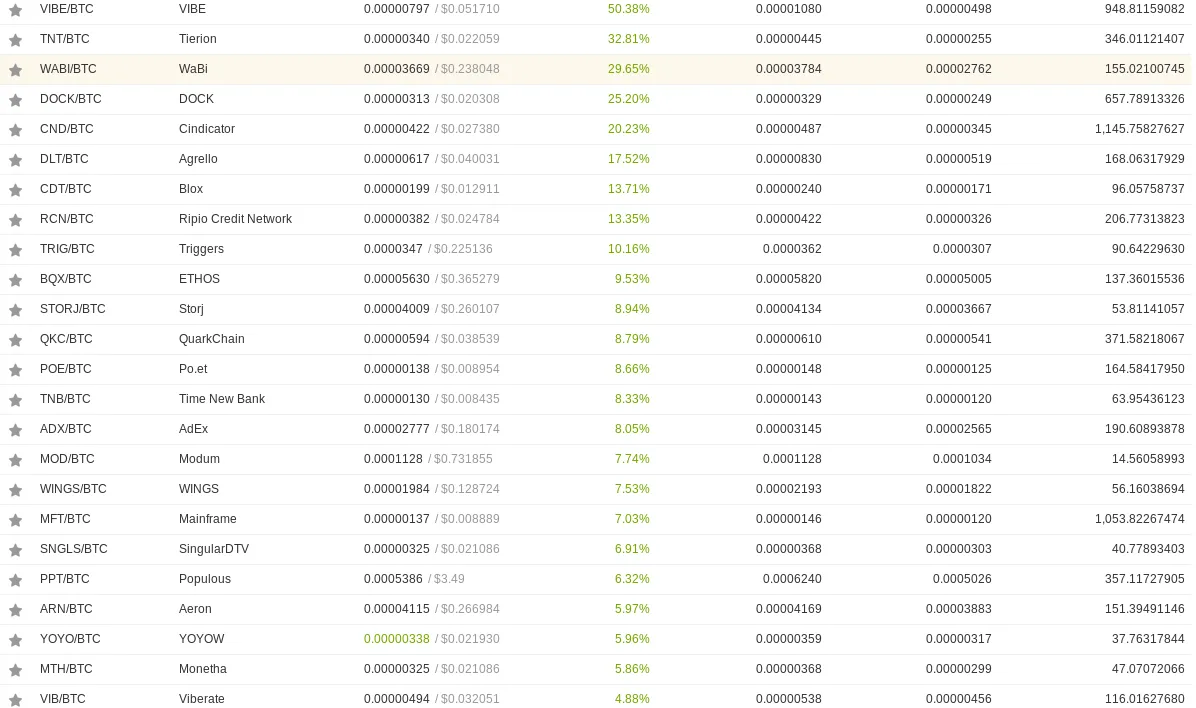Toggle the MTH/BTC star
The height and width of the screenshot is (708, 1196).
click(x=15, y=670)
